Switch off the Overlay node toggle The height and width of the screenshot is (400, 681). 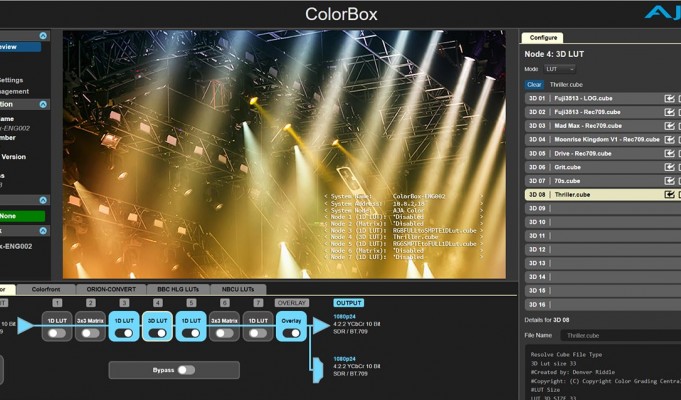tap(291, 333)
